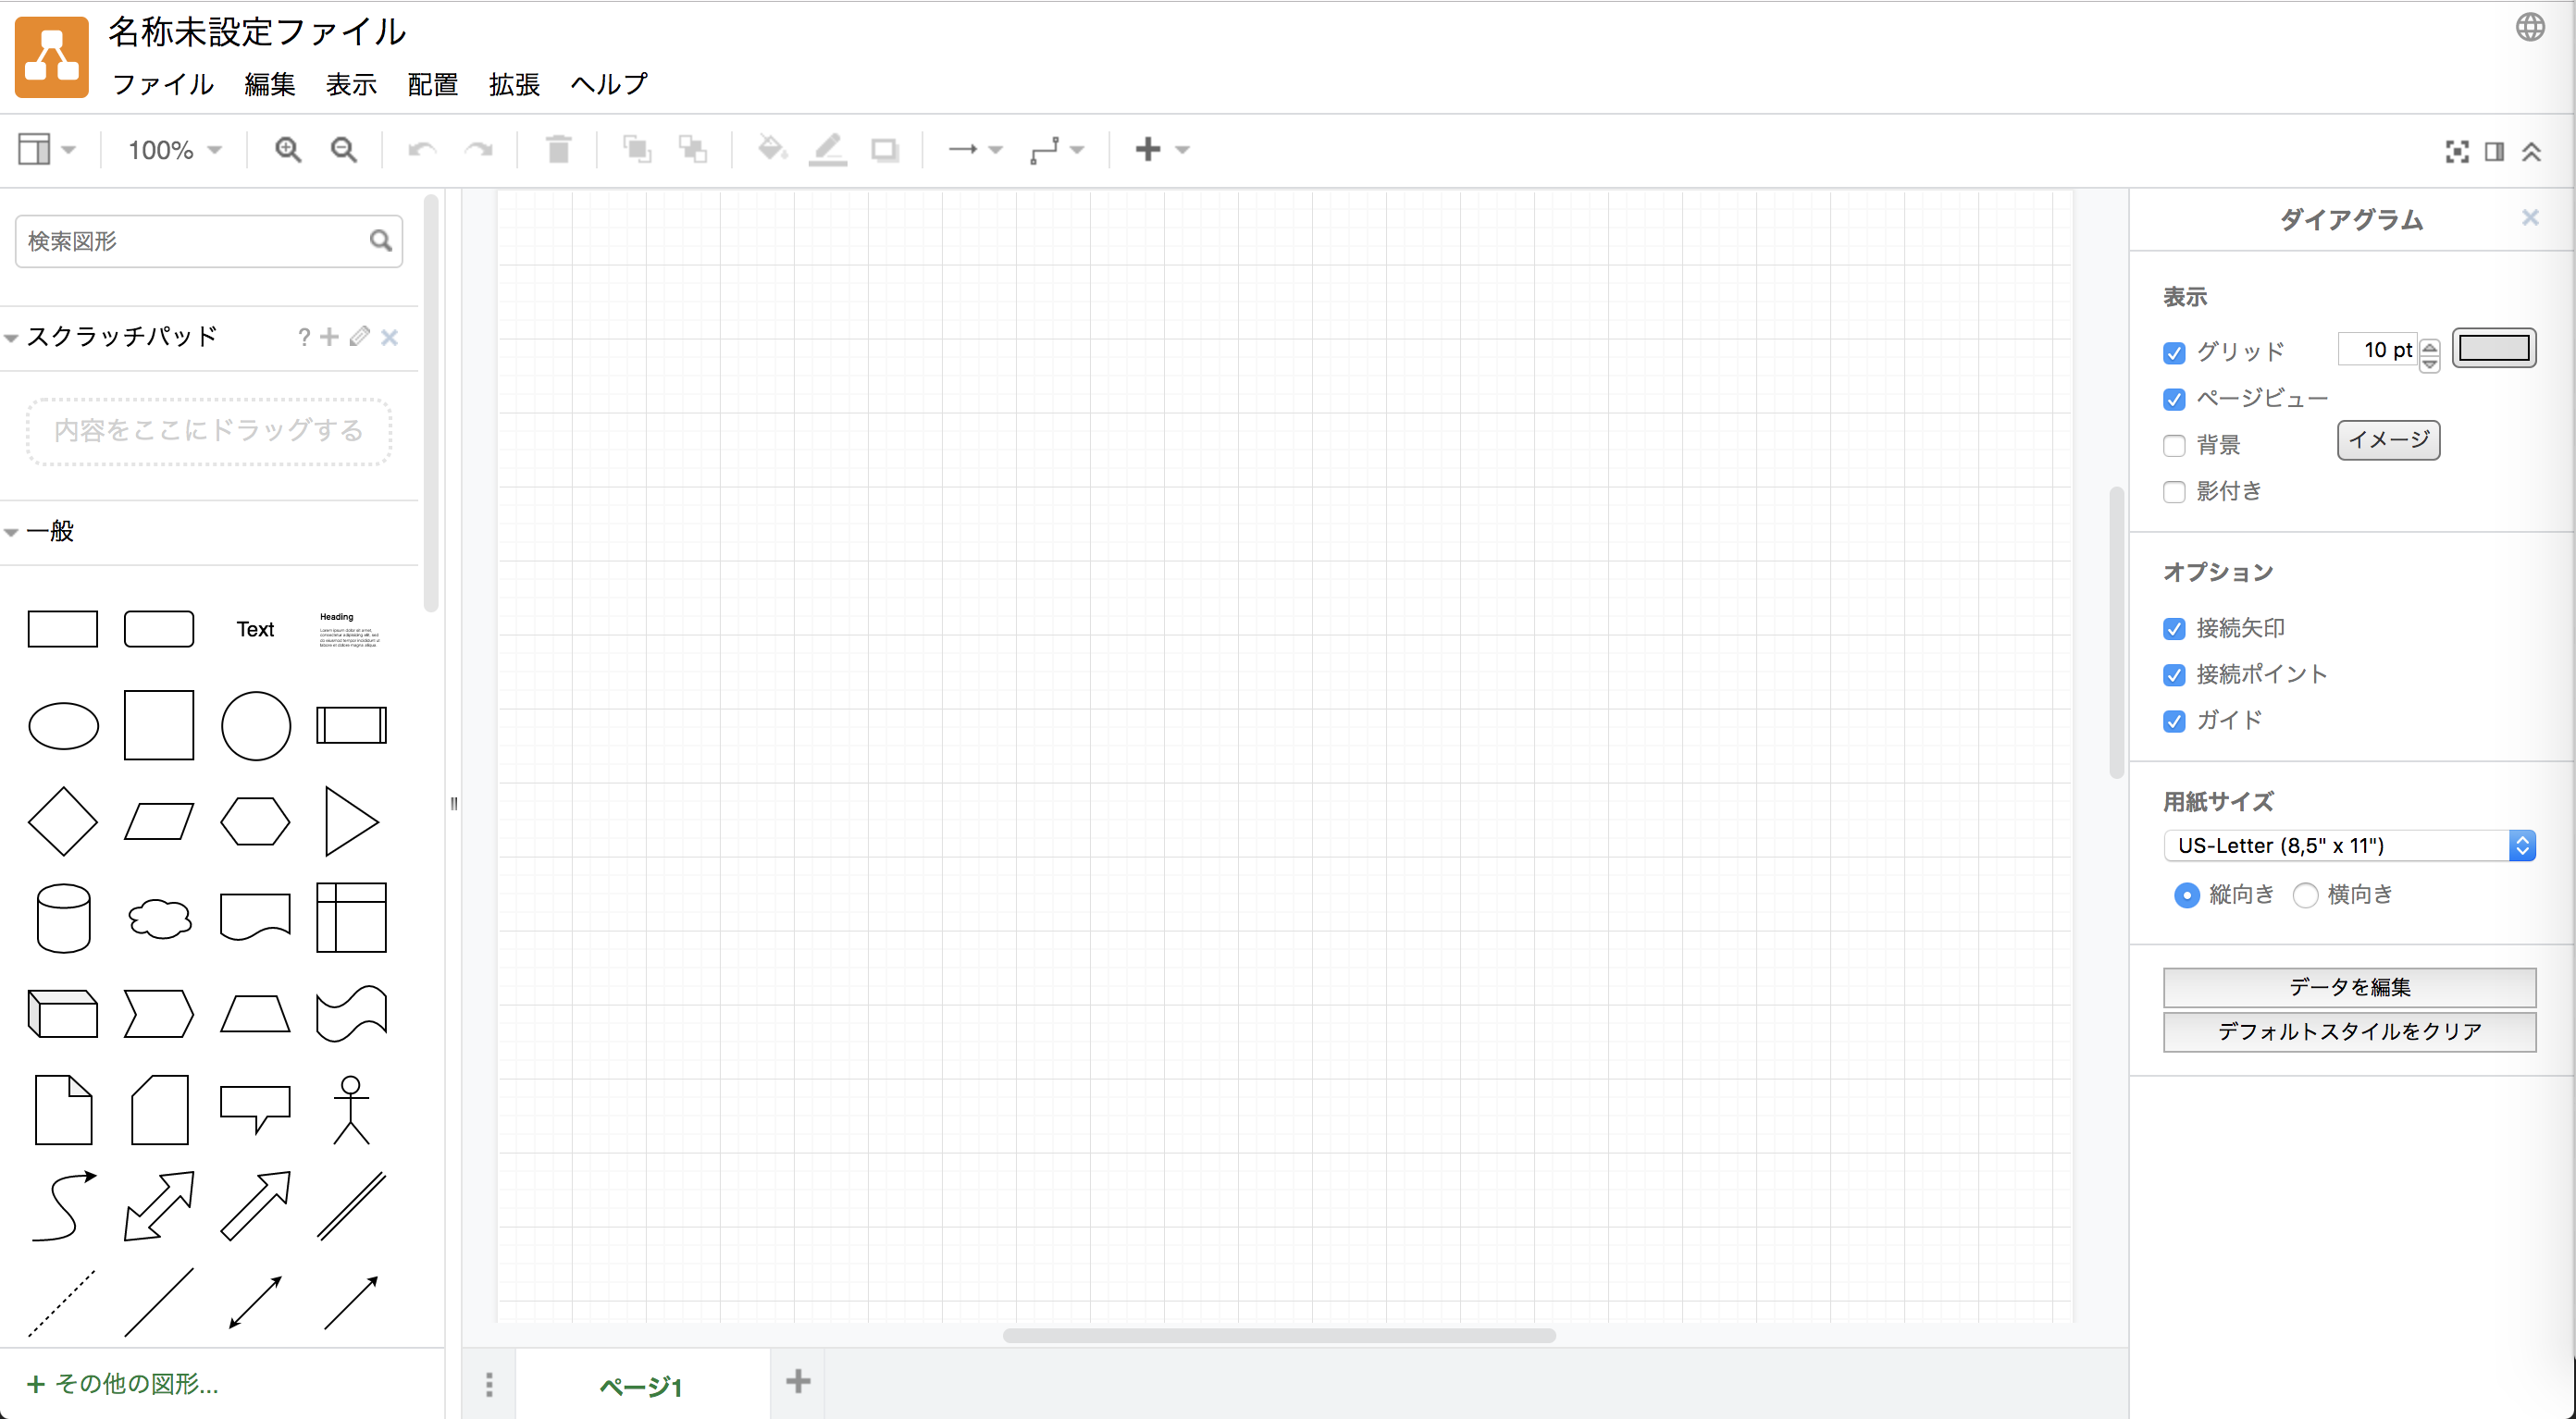Viewport: 2576px width, 1419px height.
Task: Select the actor stick figure shape
Action: [351, 1110]
